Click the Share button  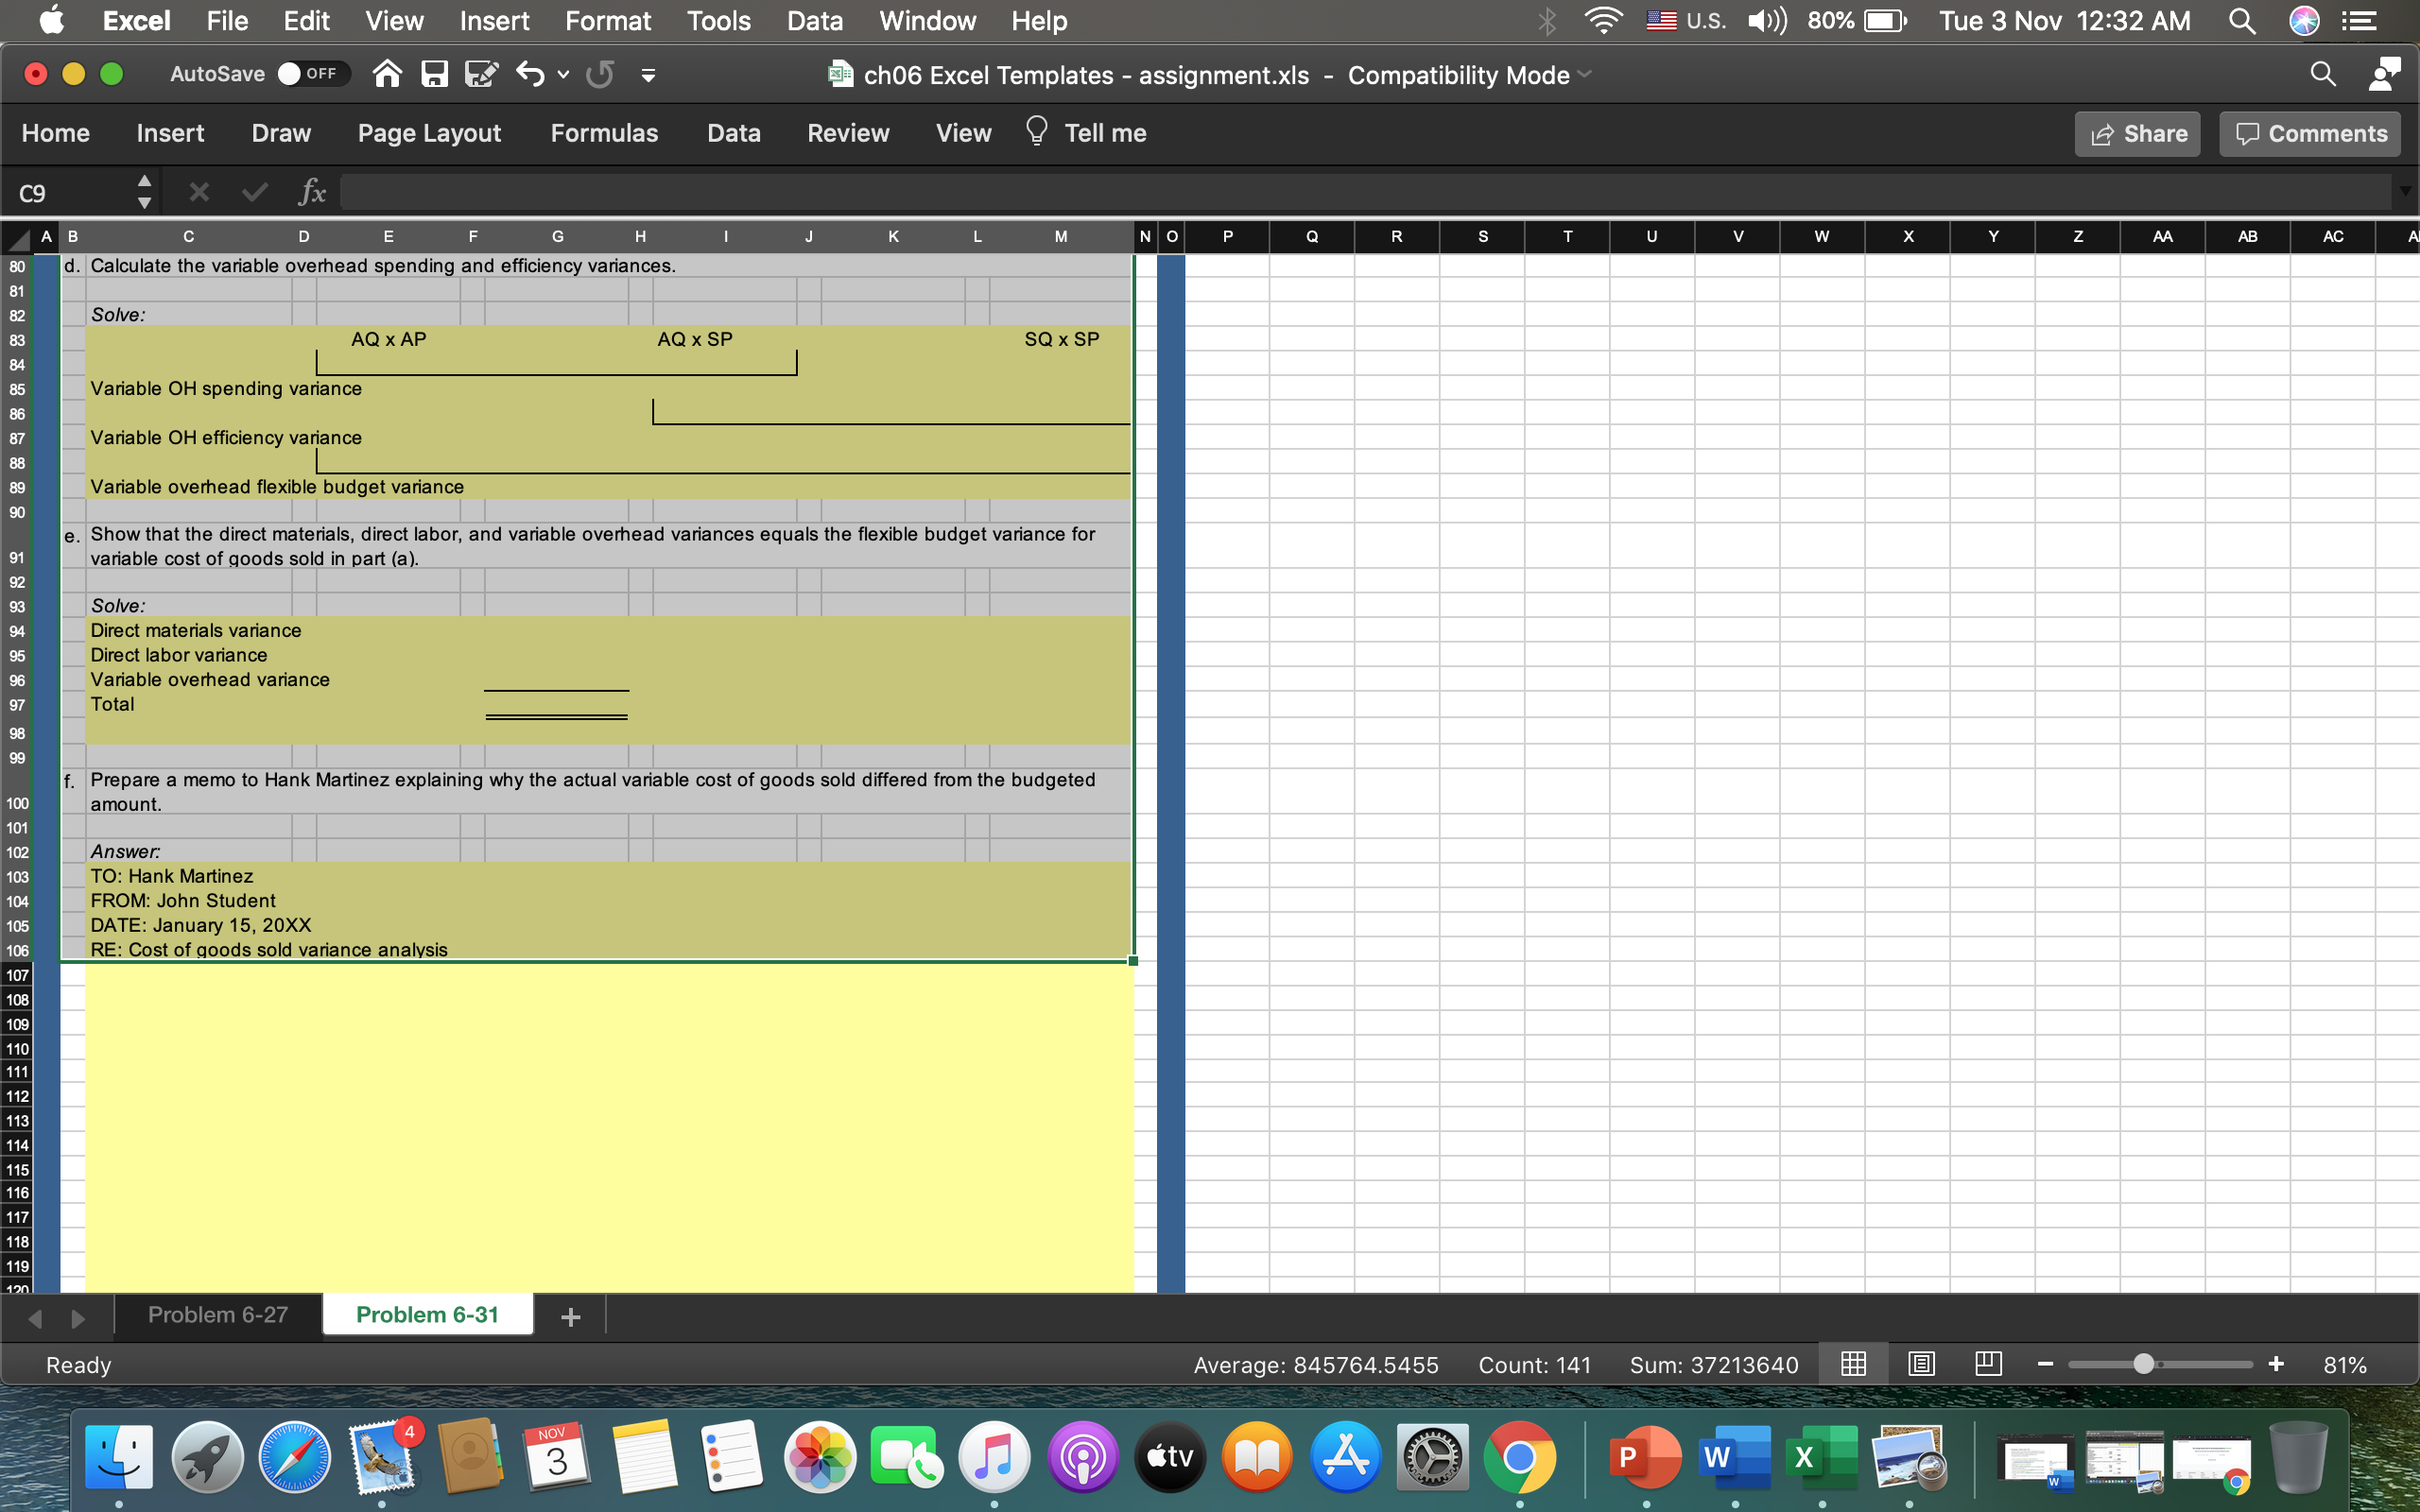(2137, 134)
